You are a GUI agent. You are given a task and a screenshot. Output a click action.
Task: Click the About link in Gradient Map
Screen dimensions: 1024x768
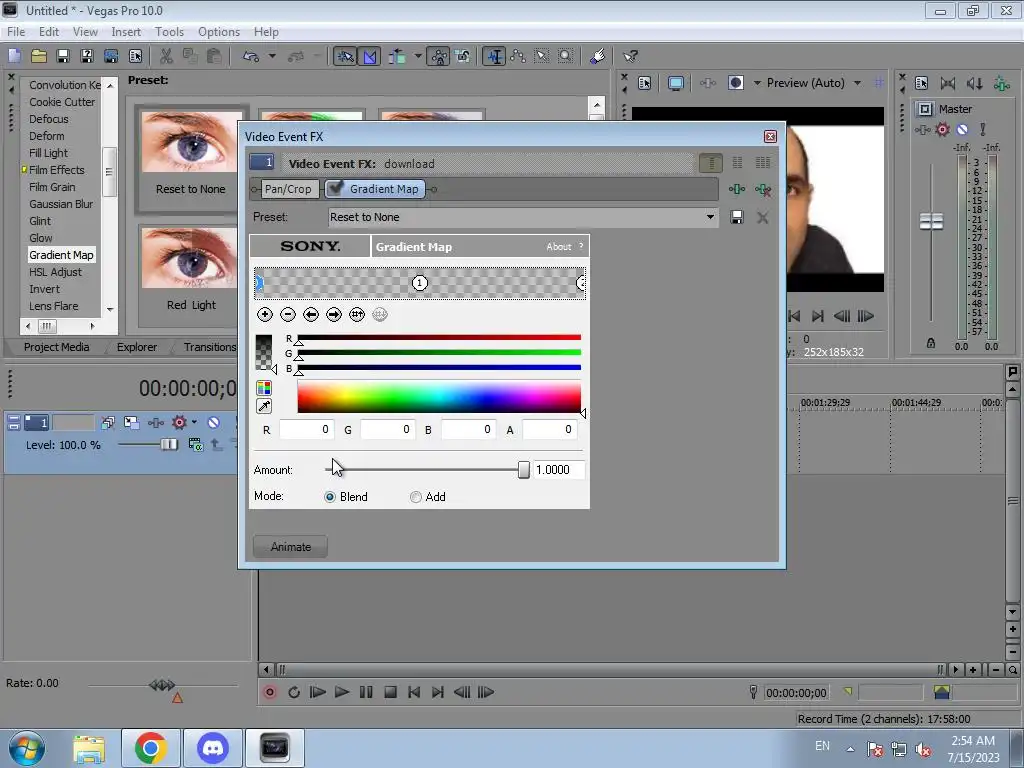point(558,247)
